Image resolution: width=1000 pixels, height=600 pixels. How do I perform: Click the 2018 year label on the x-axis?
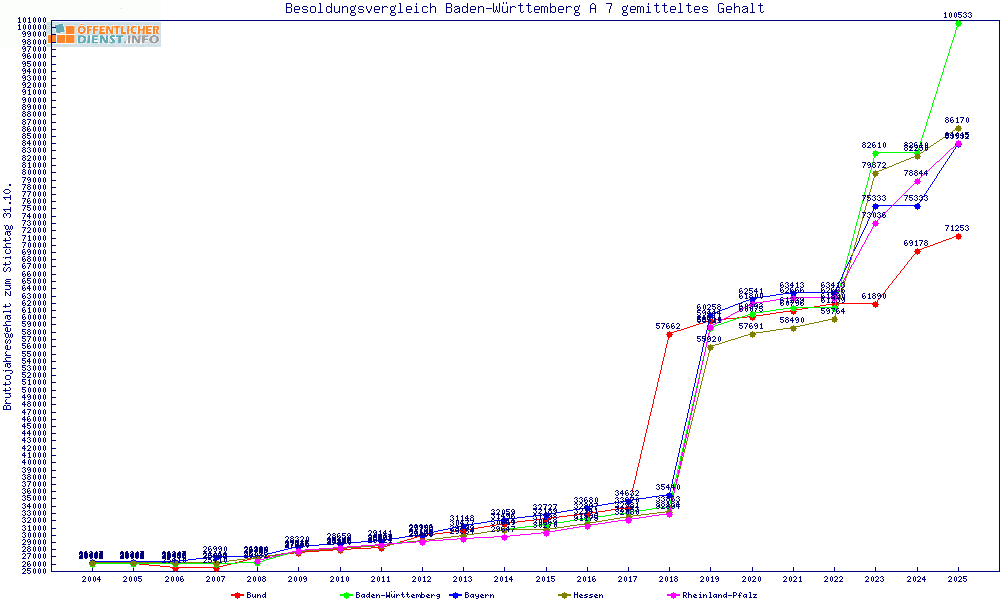(x=668, y=579)
